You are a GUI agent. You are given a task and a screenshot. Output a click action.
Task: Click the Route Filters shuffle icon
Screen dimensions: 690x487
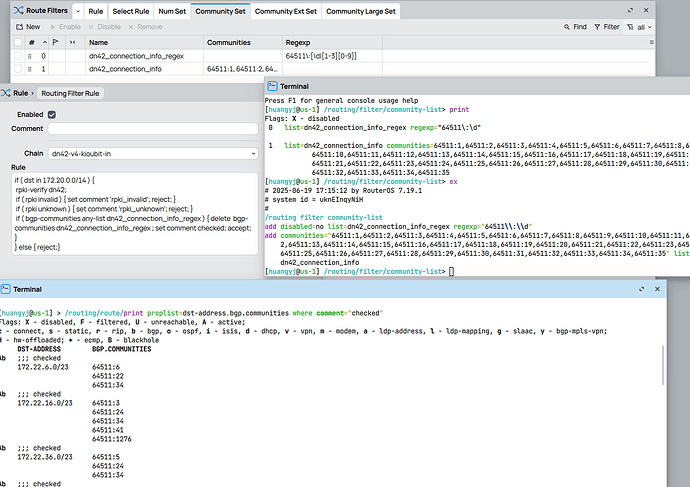click(x=18, y=10)
